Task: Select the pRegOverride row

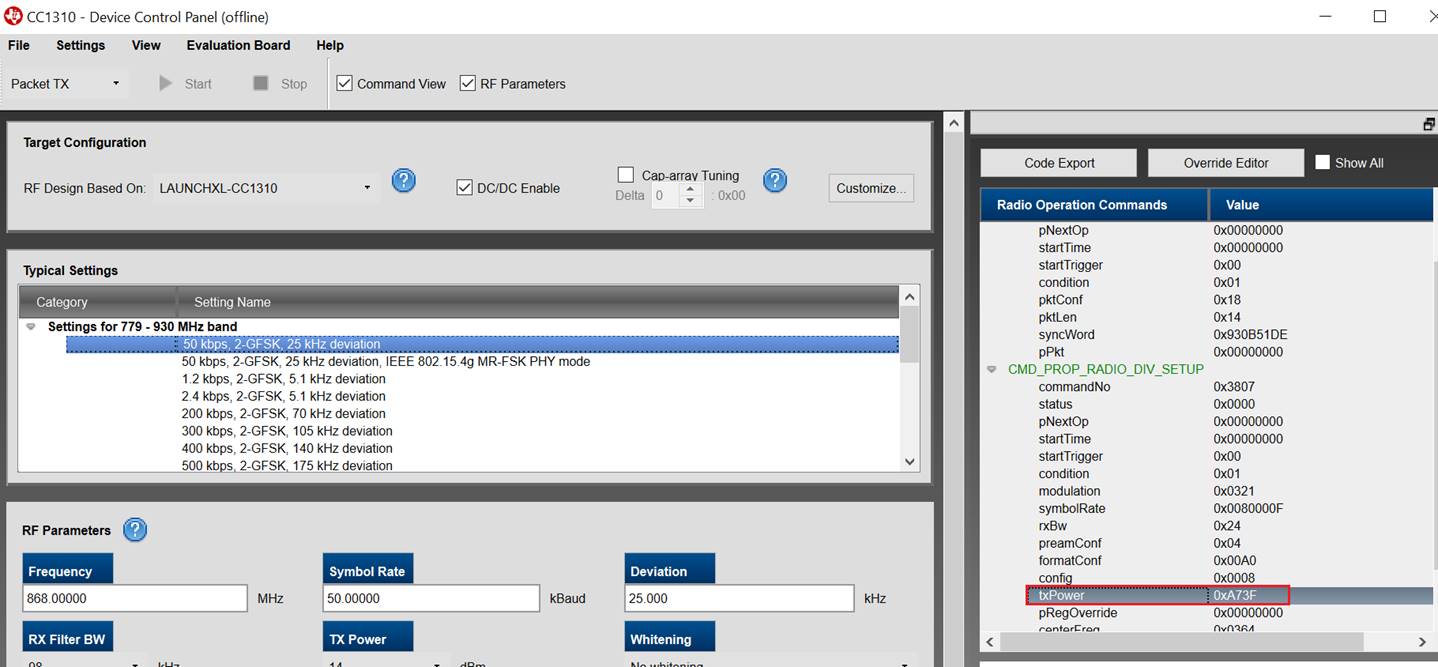Action: 1207,612
